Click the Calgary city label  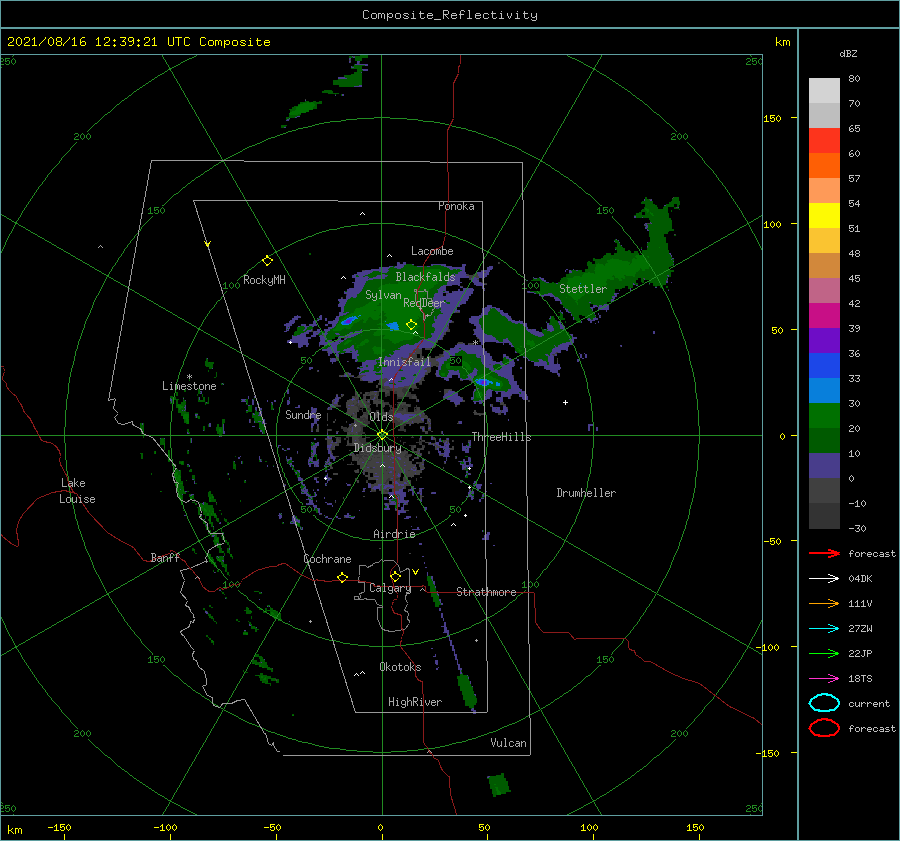click(390, 588)
